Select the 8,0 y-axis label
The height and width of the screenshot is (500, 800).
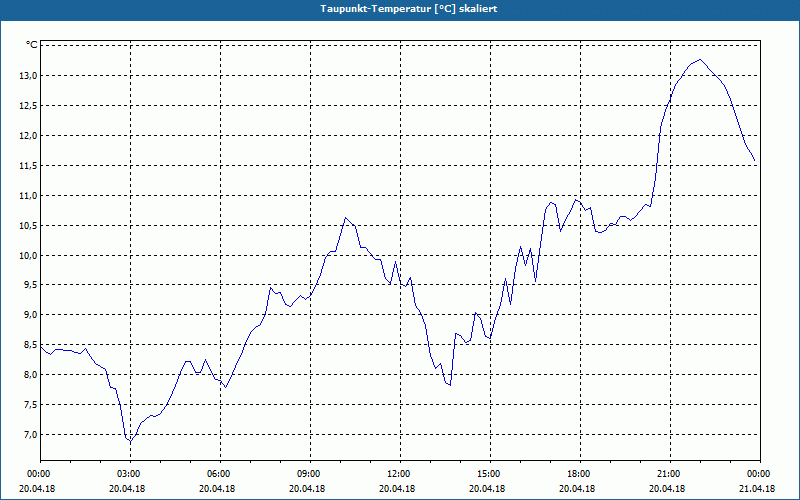[31, 374]
